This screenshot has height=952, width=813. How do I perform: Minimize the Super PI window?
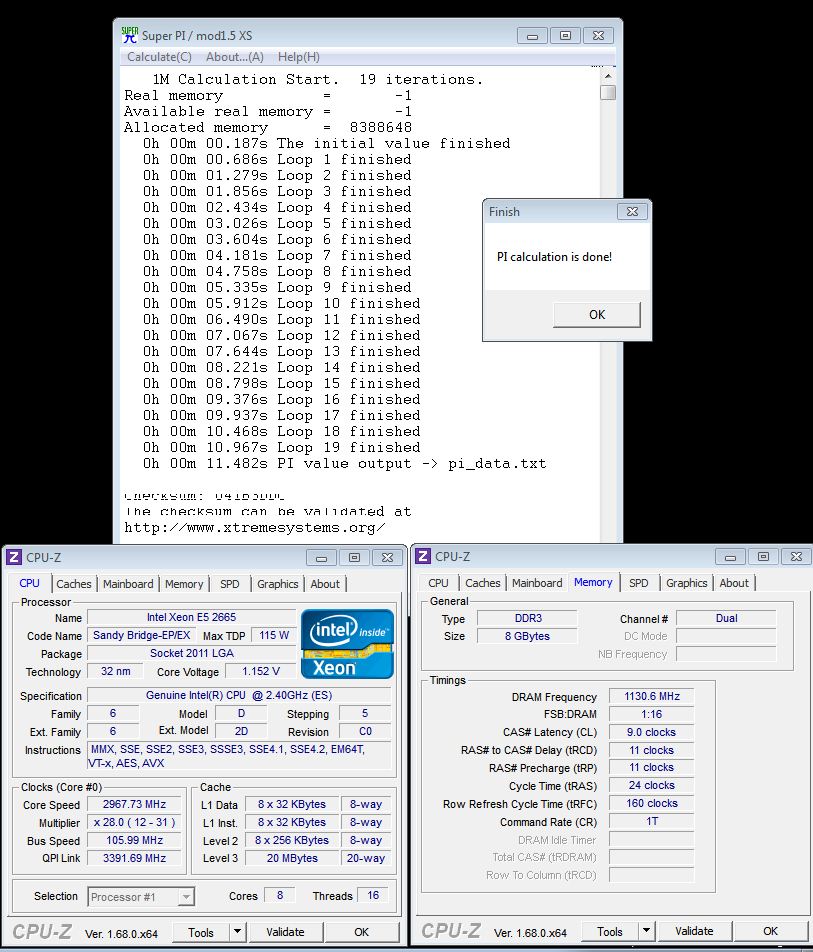click(532, 35)
